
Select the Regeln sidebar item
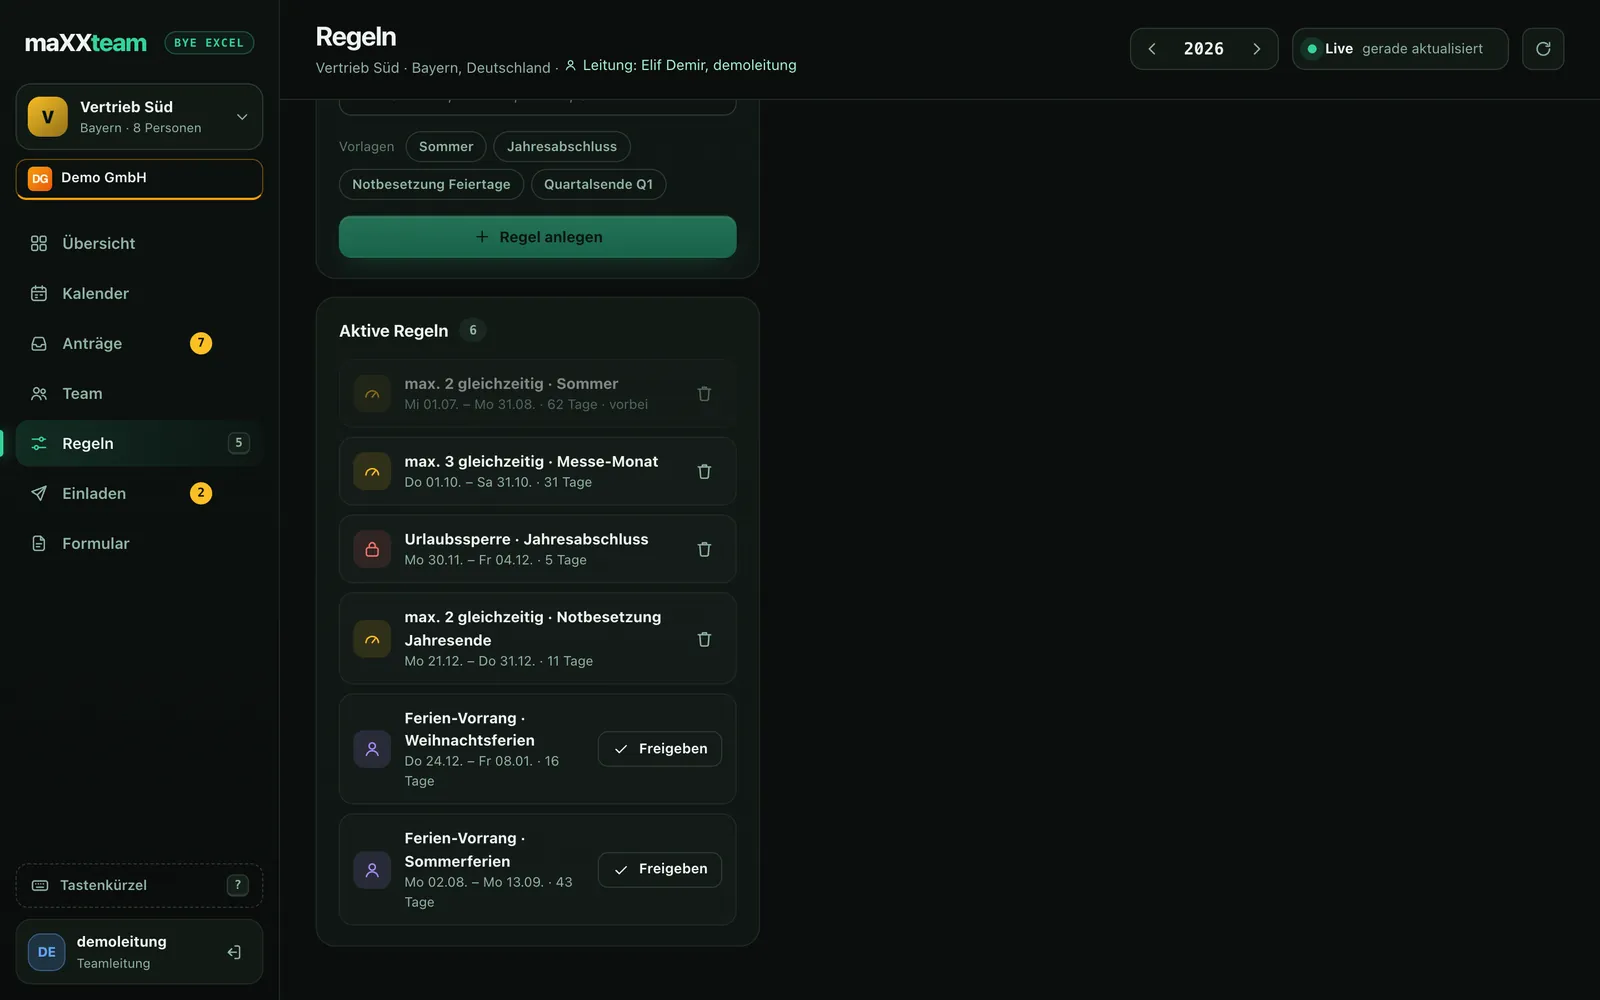139,443
